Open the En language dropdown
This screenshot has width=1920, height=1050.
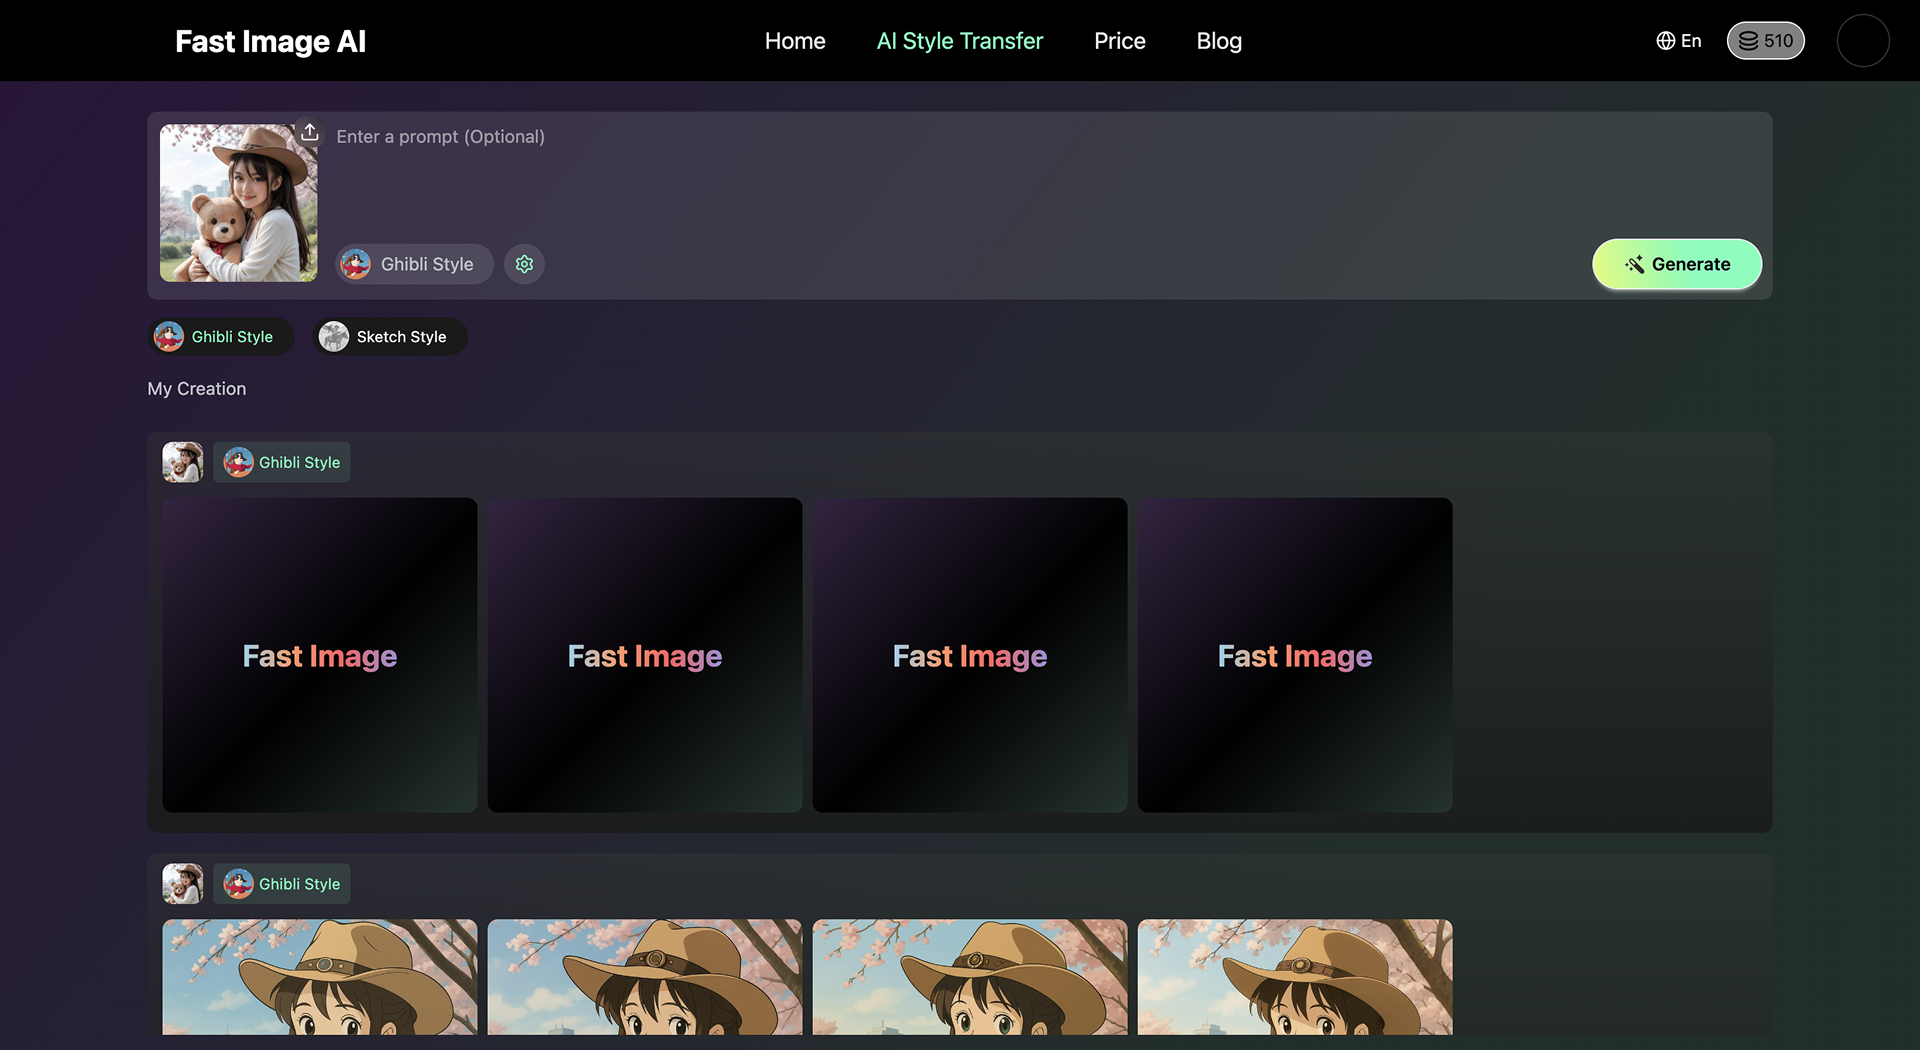pos(1691,41)
